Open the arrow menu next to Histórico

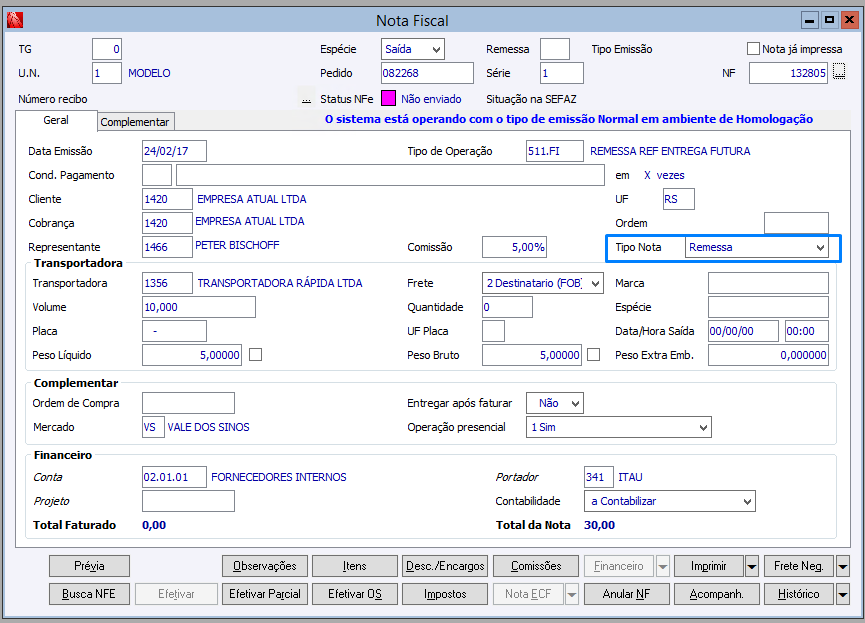tap(842, 594)
